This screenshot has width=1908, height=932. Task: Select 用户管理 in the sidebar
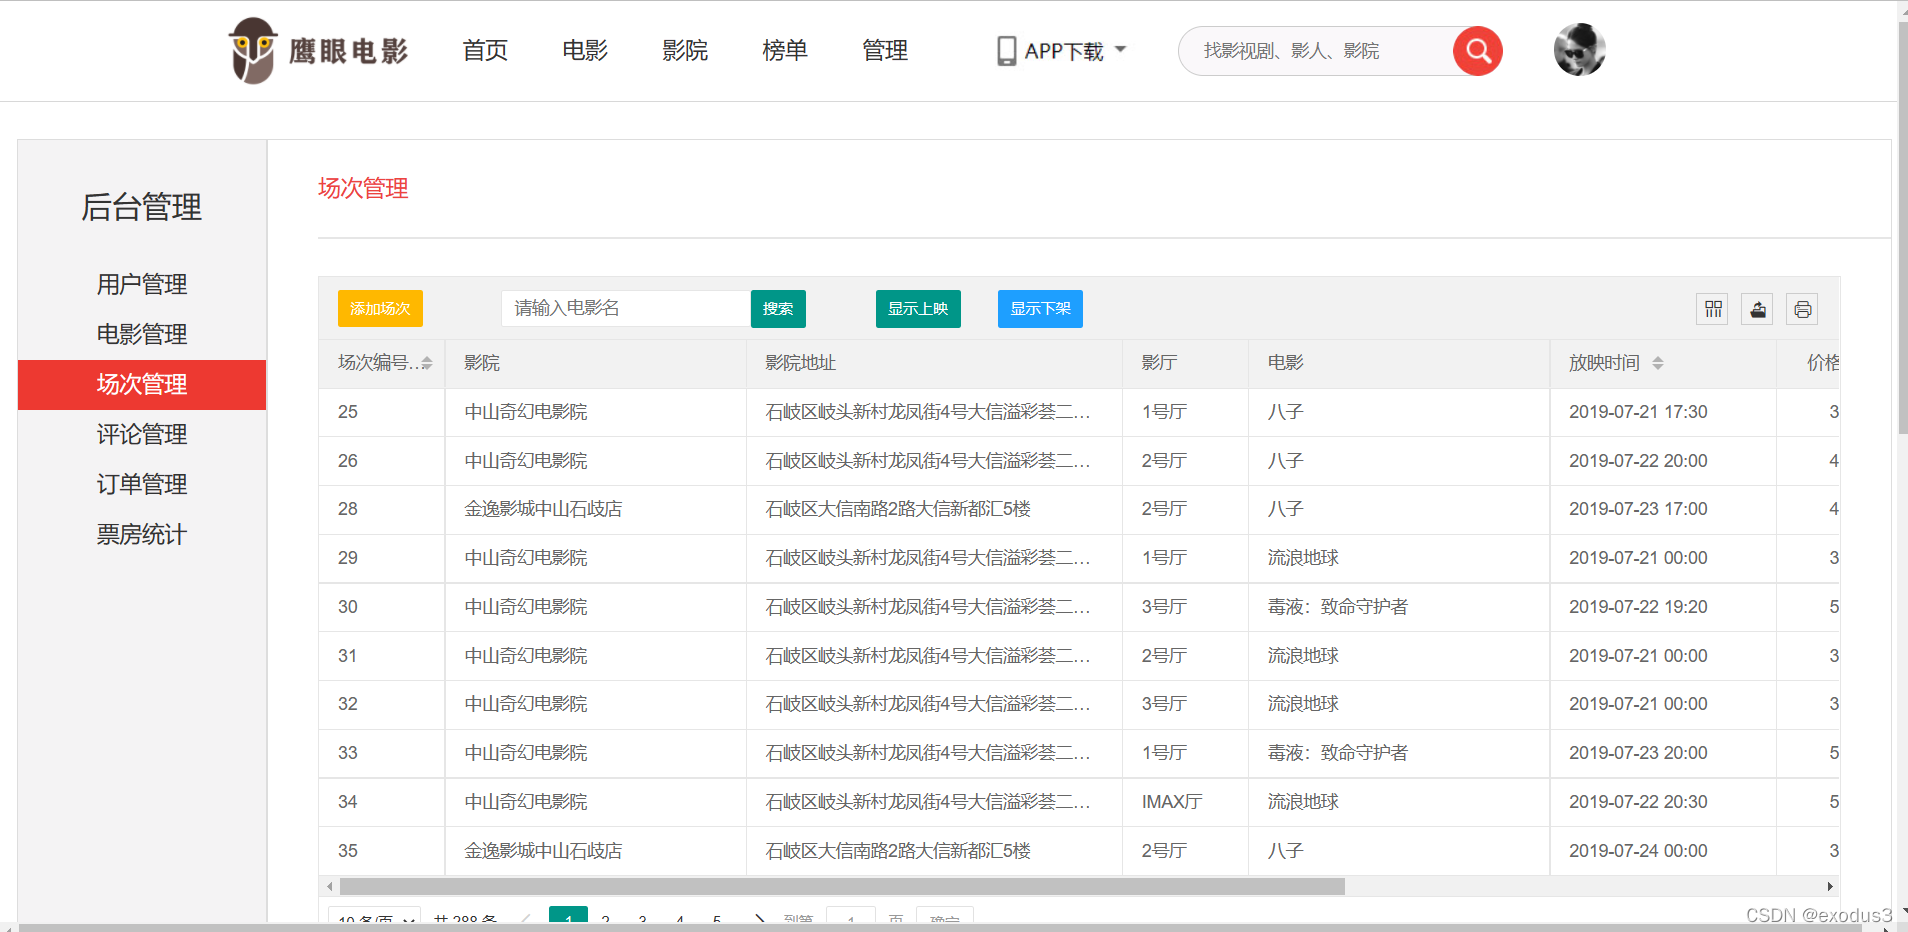point(142,285)
